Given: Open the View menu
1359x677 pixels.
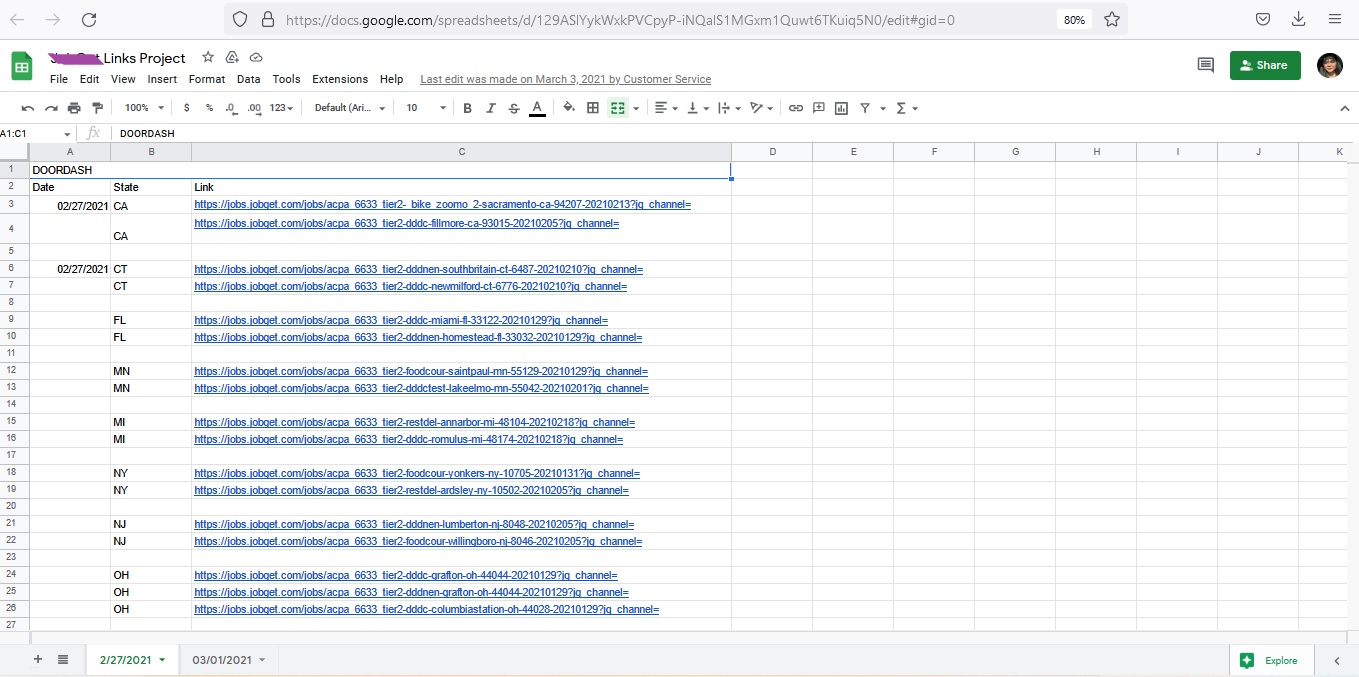Looking at the screenshot, I should (123, 79).
